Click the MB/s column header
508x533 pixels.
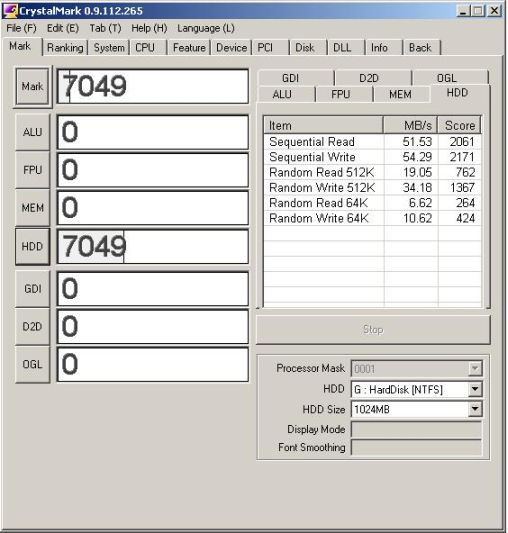(410, 125)
